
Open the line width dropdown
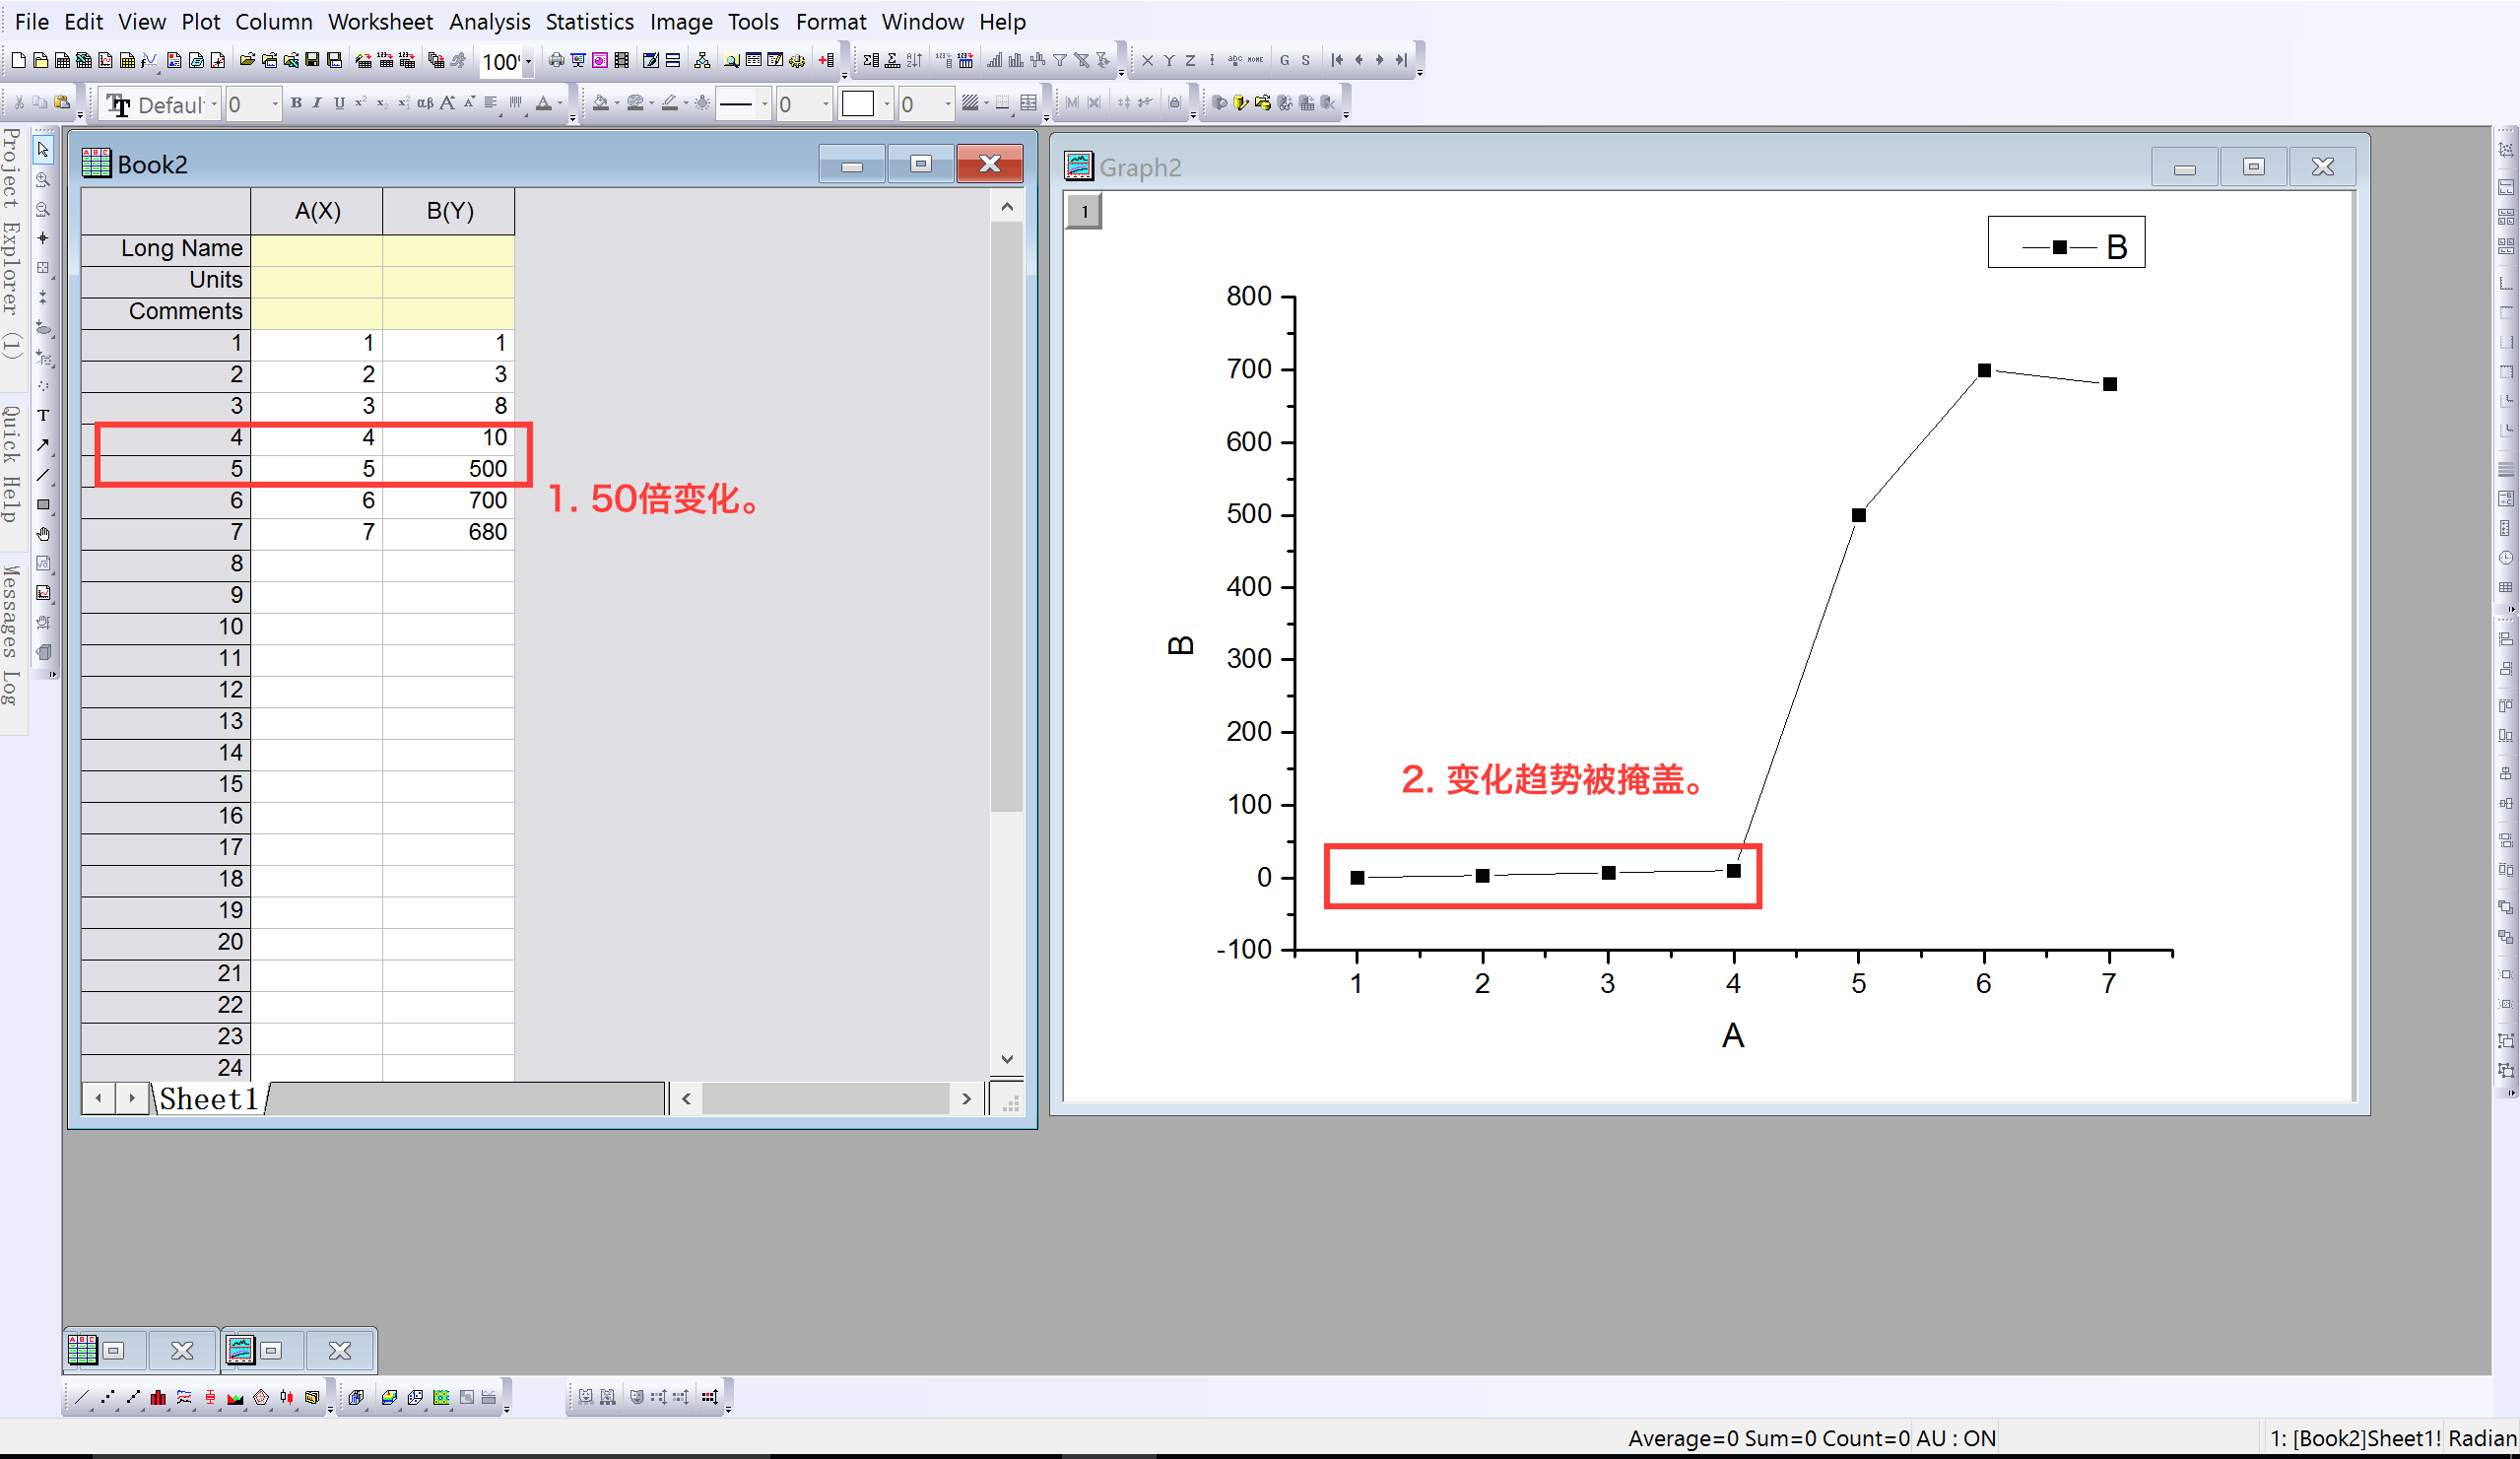click(x=825, y=103)
